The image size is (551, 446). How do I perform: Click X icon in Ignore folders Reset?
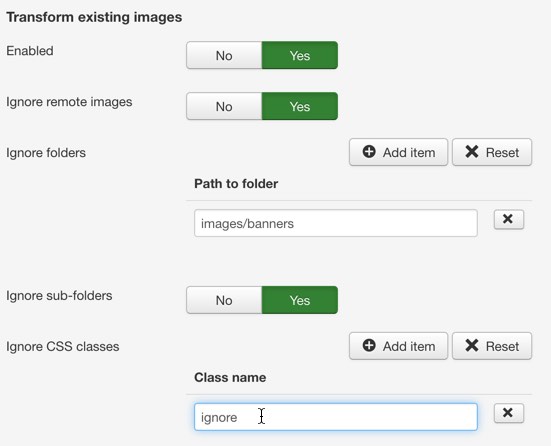coord(472,152)
